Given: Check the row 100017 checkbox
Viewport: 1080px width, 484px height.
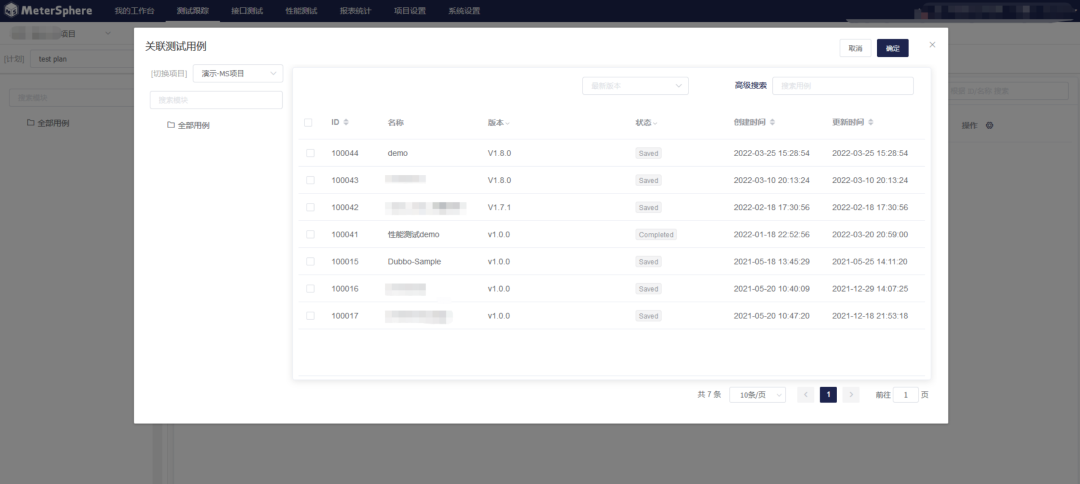Looking at the screenshot, I should (310, 315).
